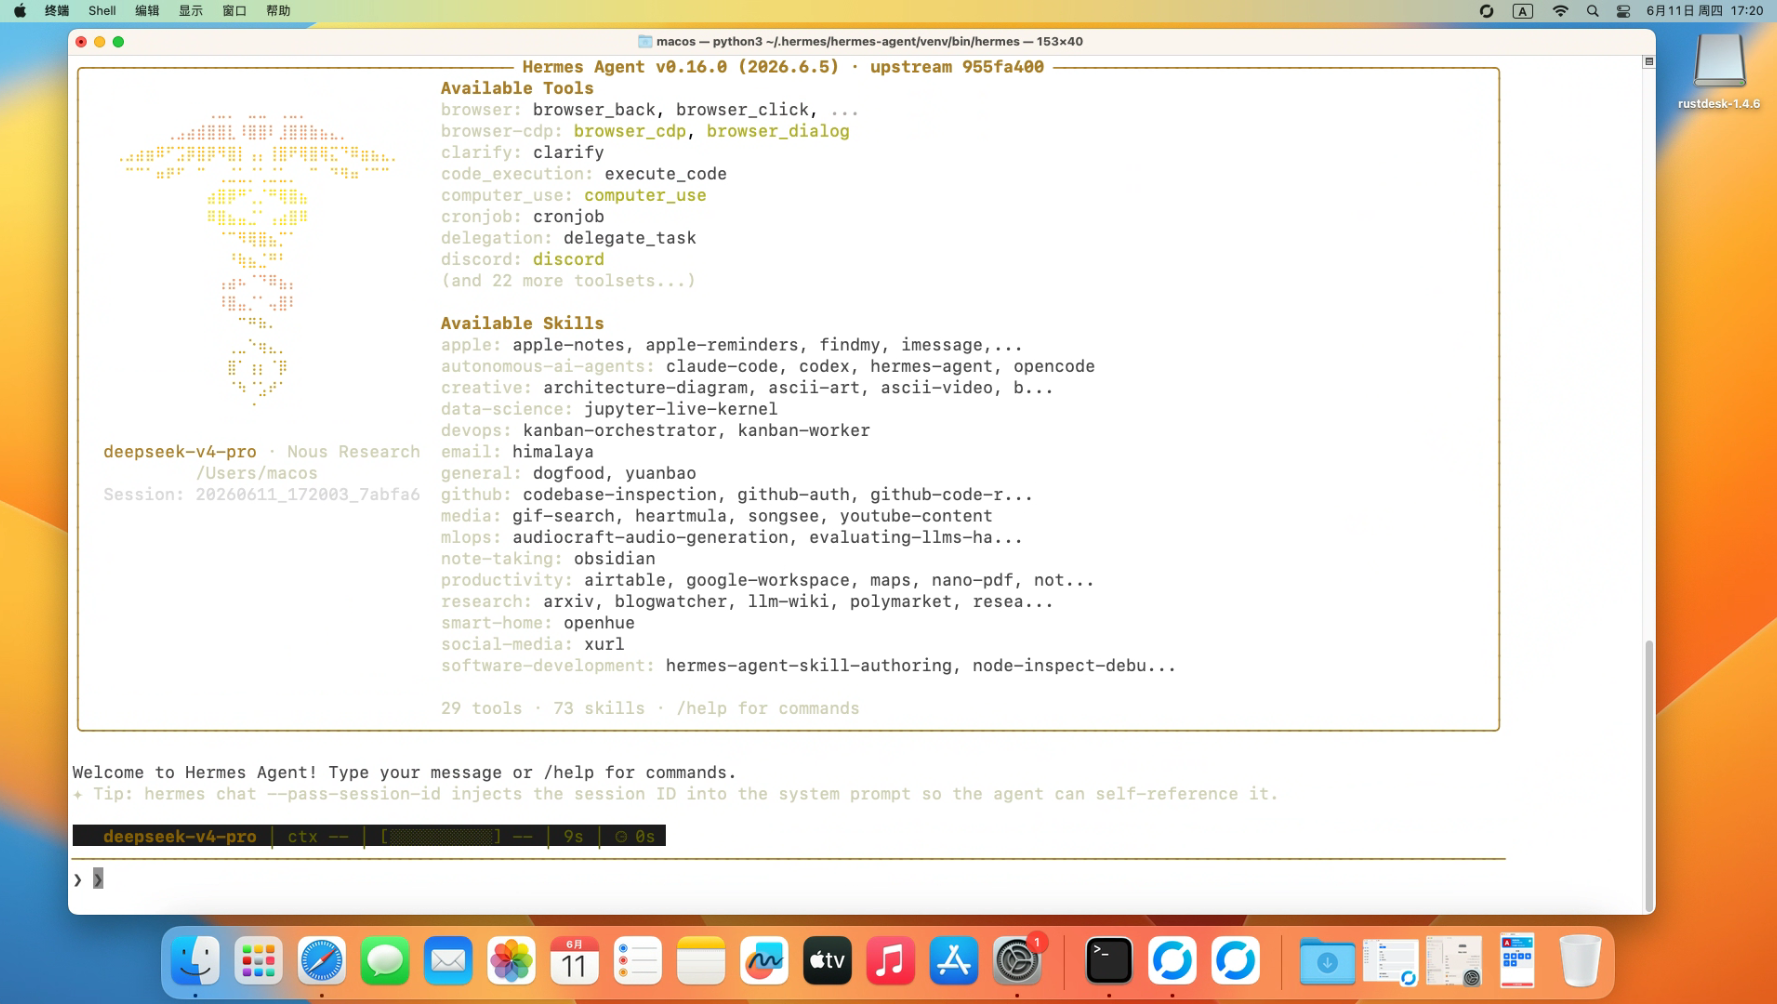This screenshot has width=1777, height=1004.
Task: Click "computer_use" yellow tool name
Action: pos(645,195)
